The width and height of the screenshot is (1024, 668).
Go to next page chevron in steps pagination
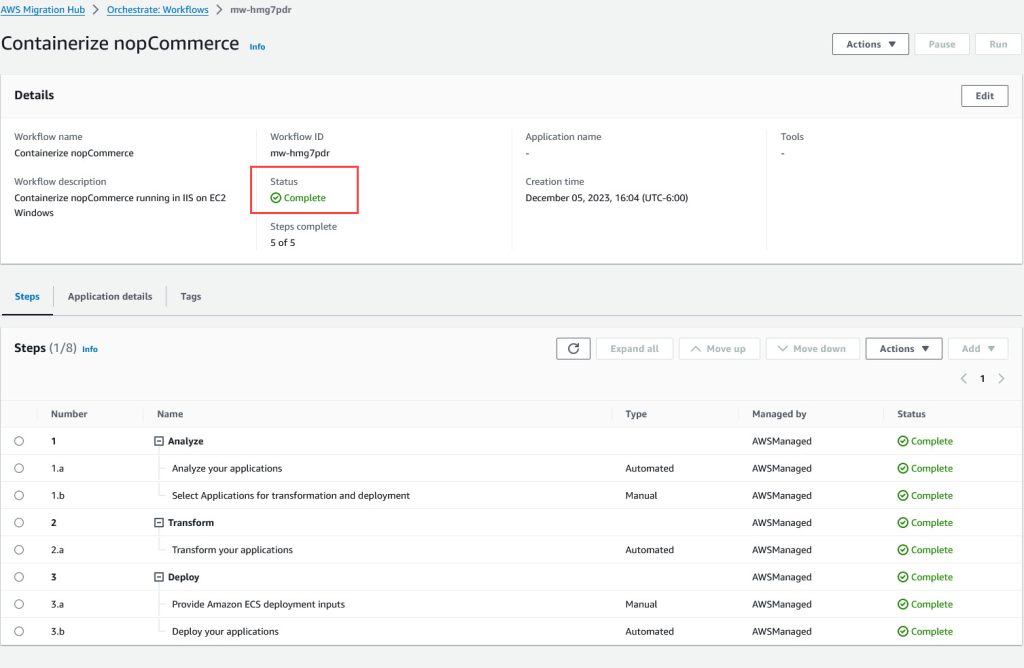click(x=1001, y=379)
